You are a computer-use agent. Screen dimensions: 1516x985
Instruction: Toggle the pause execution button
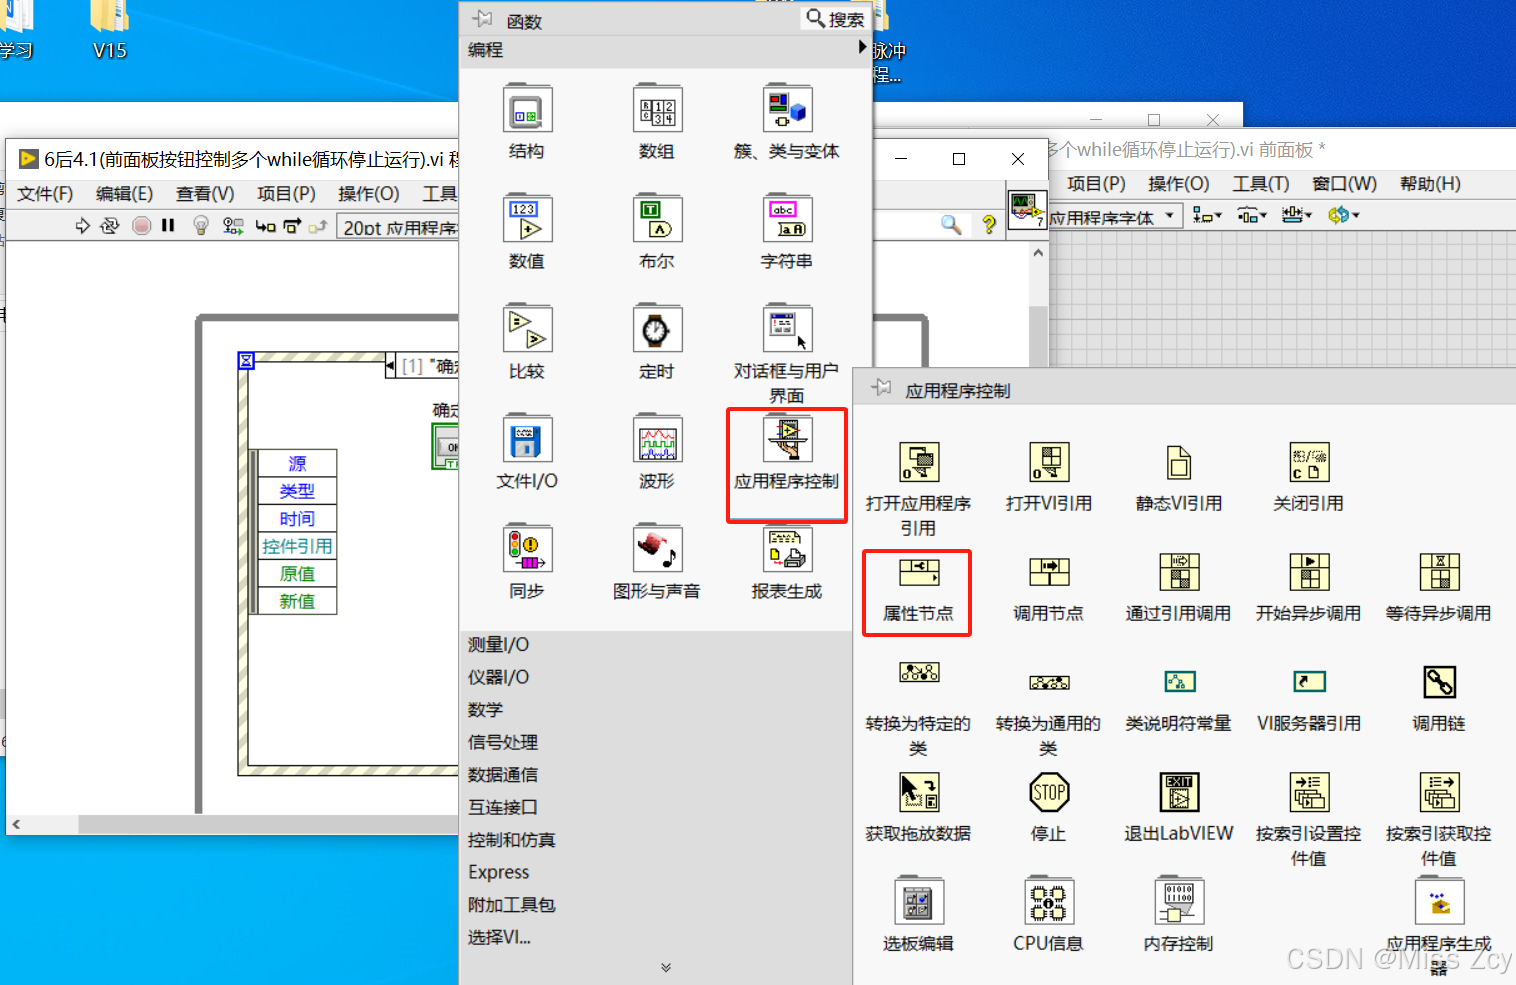pos(168,226)
